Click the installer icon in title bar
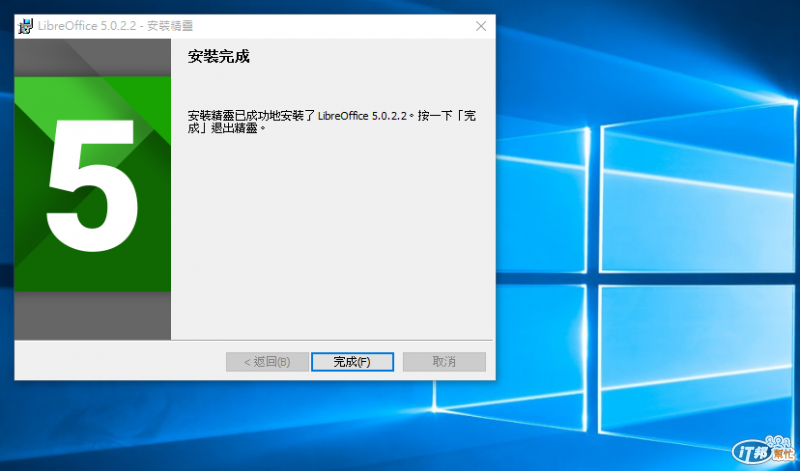Screen dimensions: 800x471 [x=25, y=26]
